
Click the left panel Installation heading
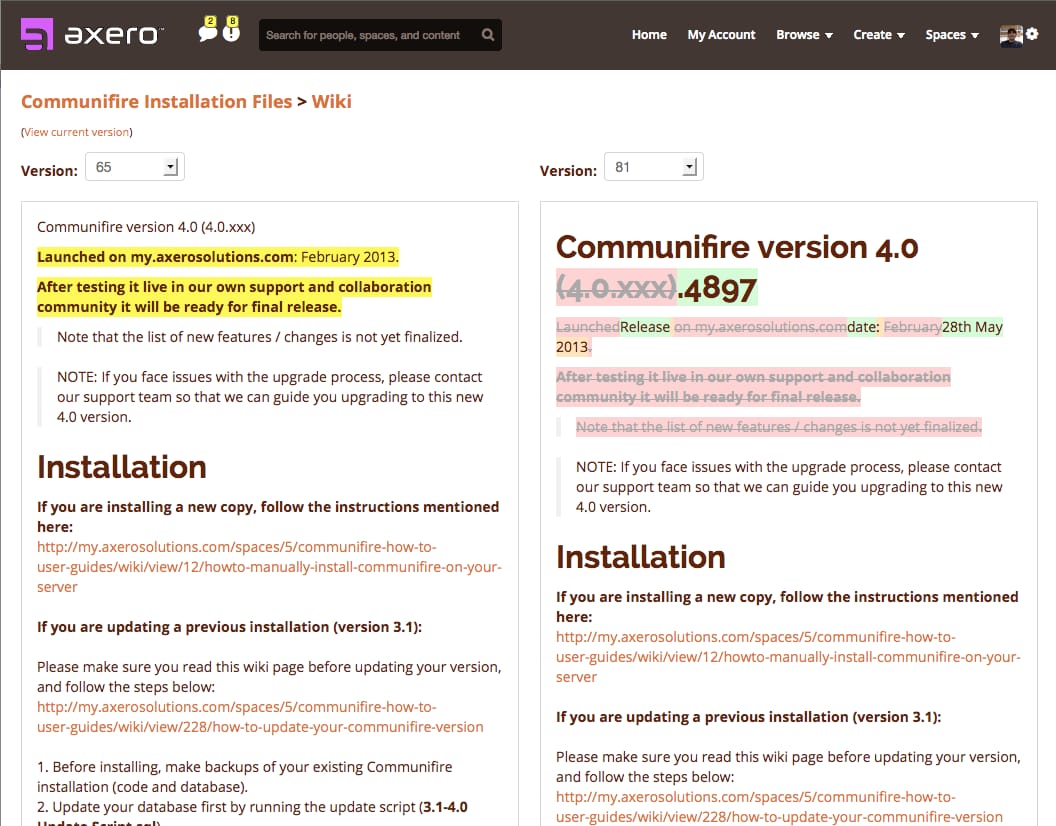(122, 467)
